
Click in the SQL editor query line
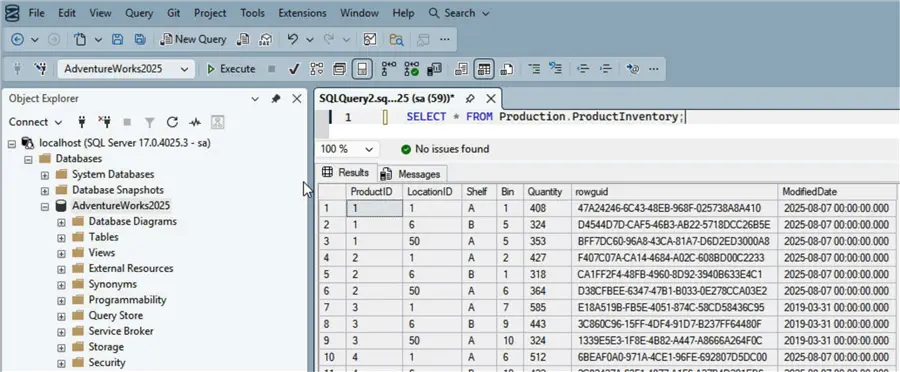click(545, 117)
